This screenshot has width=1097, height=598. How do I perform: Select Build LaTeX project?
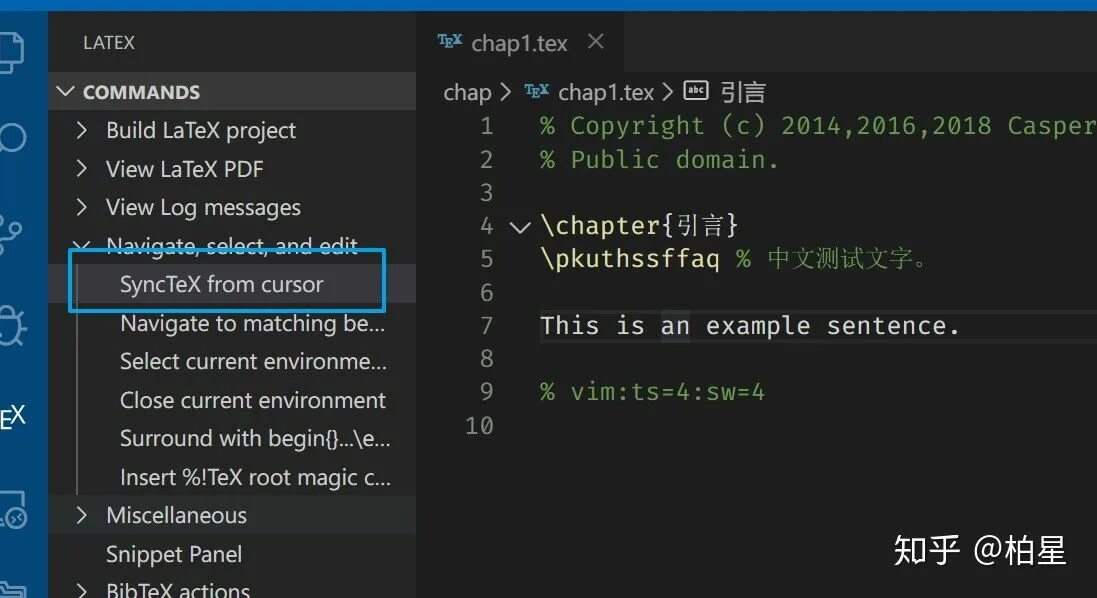(x=201, y=130)
